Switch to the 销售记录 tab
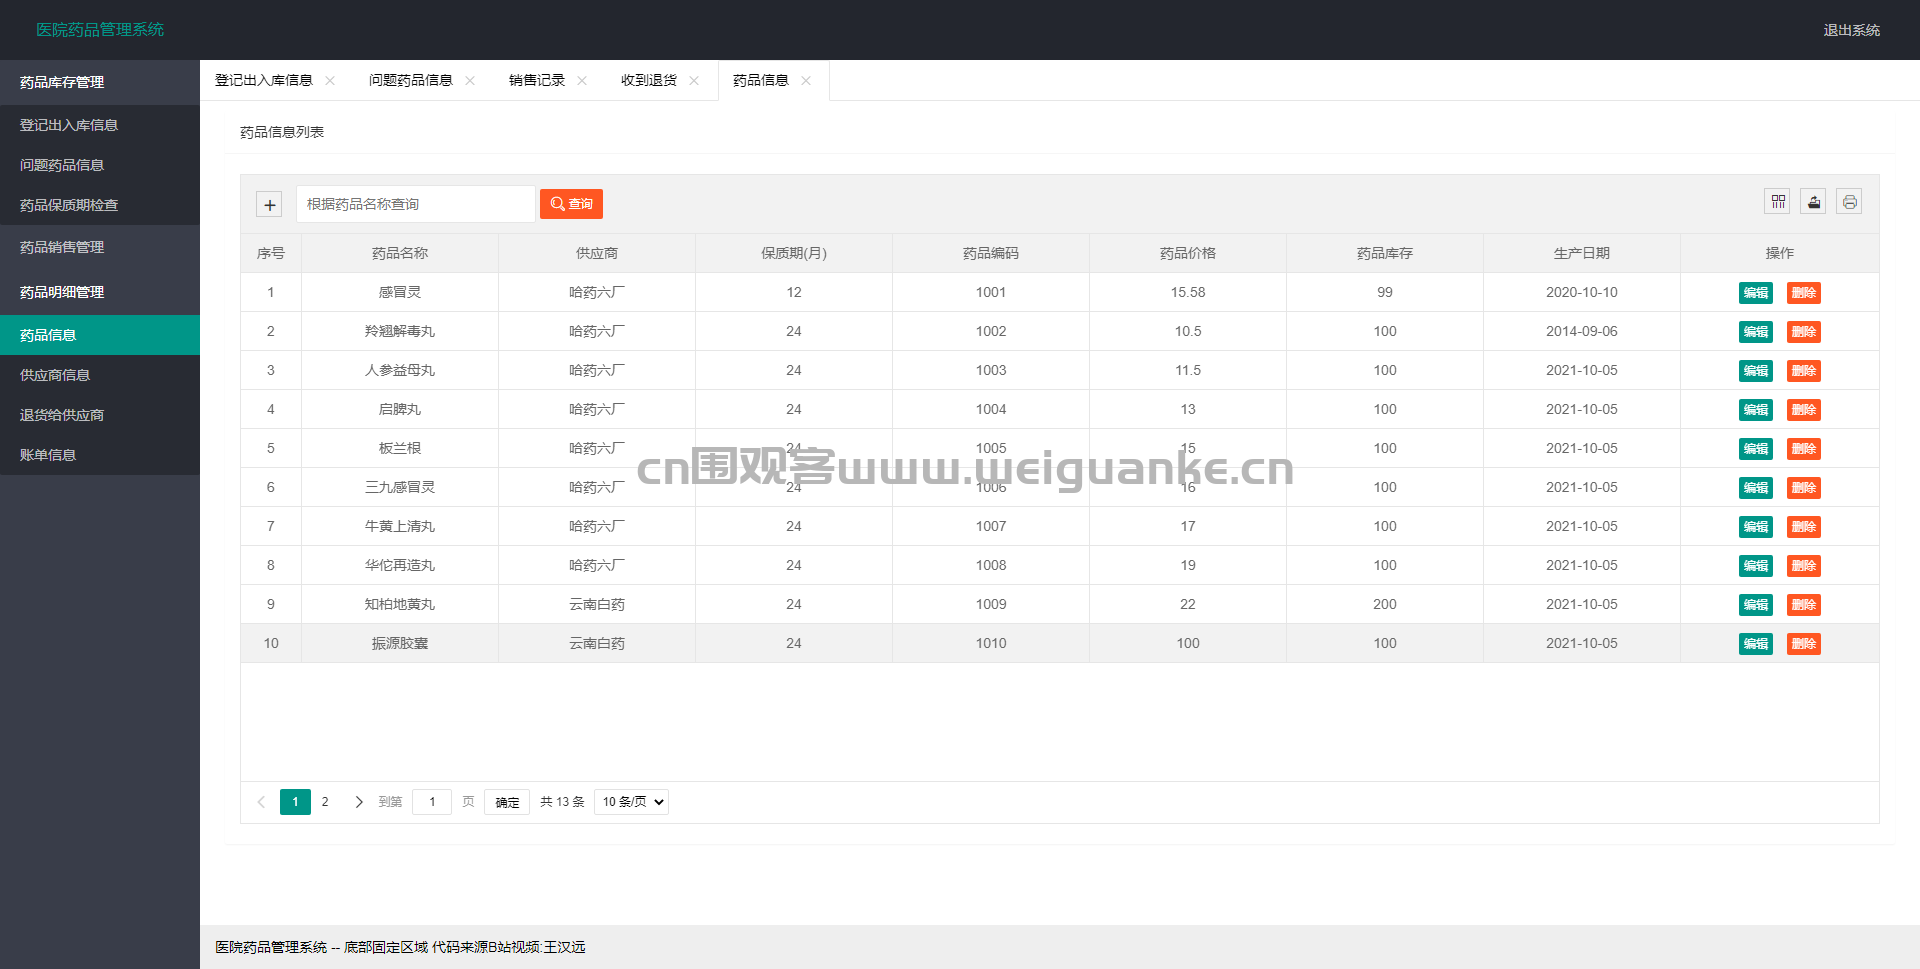The image size is (1920, 969). click(x=537, y=81)
